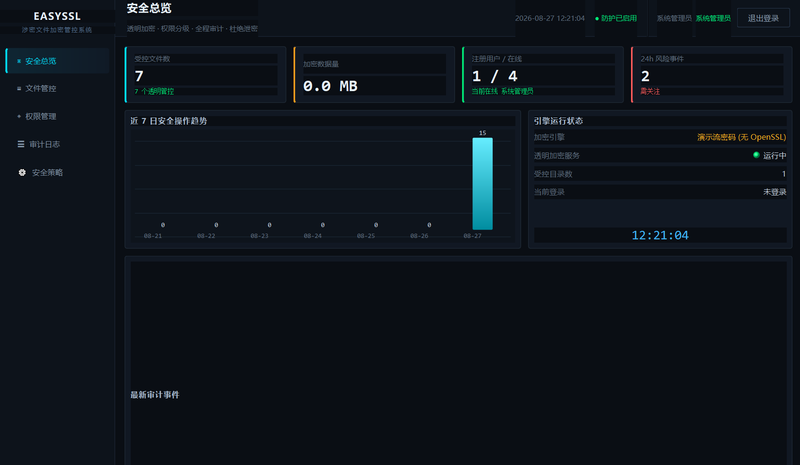This screenshot has width=800, height=465.
Task: Click the green dot before 防护已启用
Action: pyautogui.click(x=597, y=18)
